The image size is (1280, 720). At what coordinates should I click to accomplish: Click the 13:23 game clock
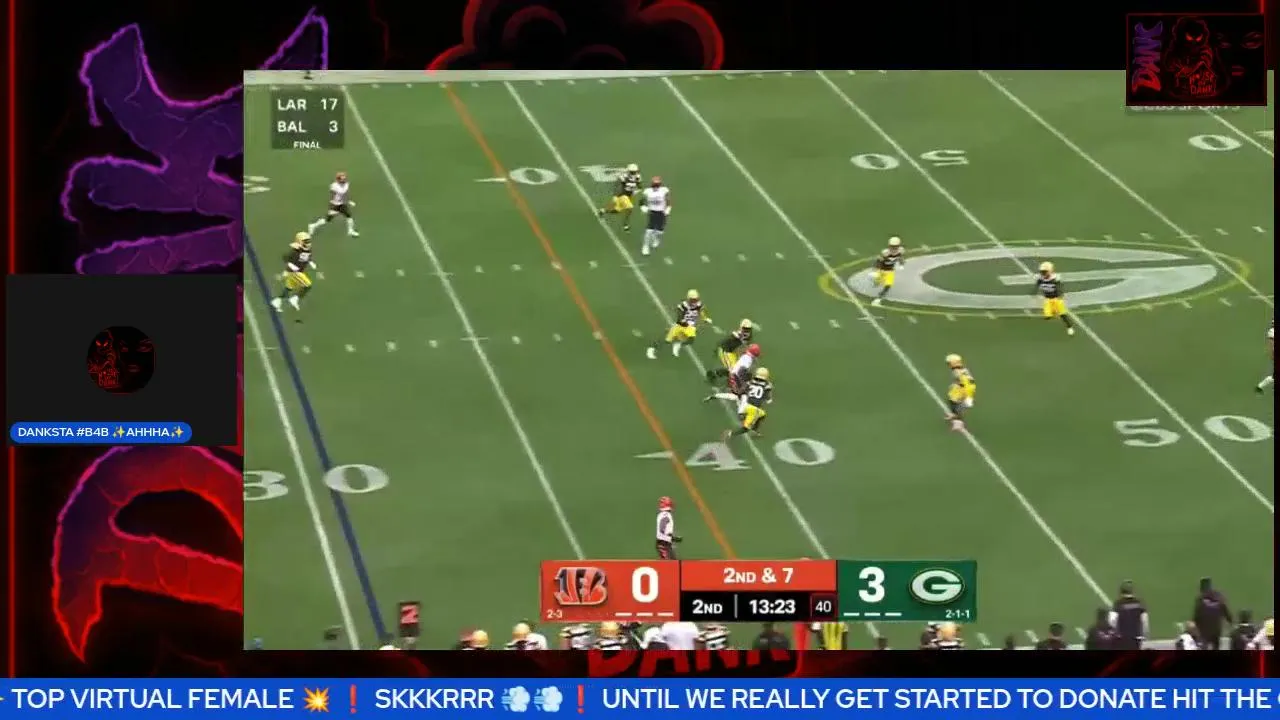coord(772,607)
